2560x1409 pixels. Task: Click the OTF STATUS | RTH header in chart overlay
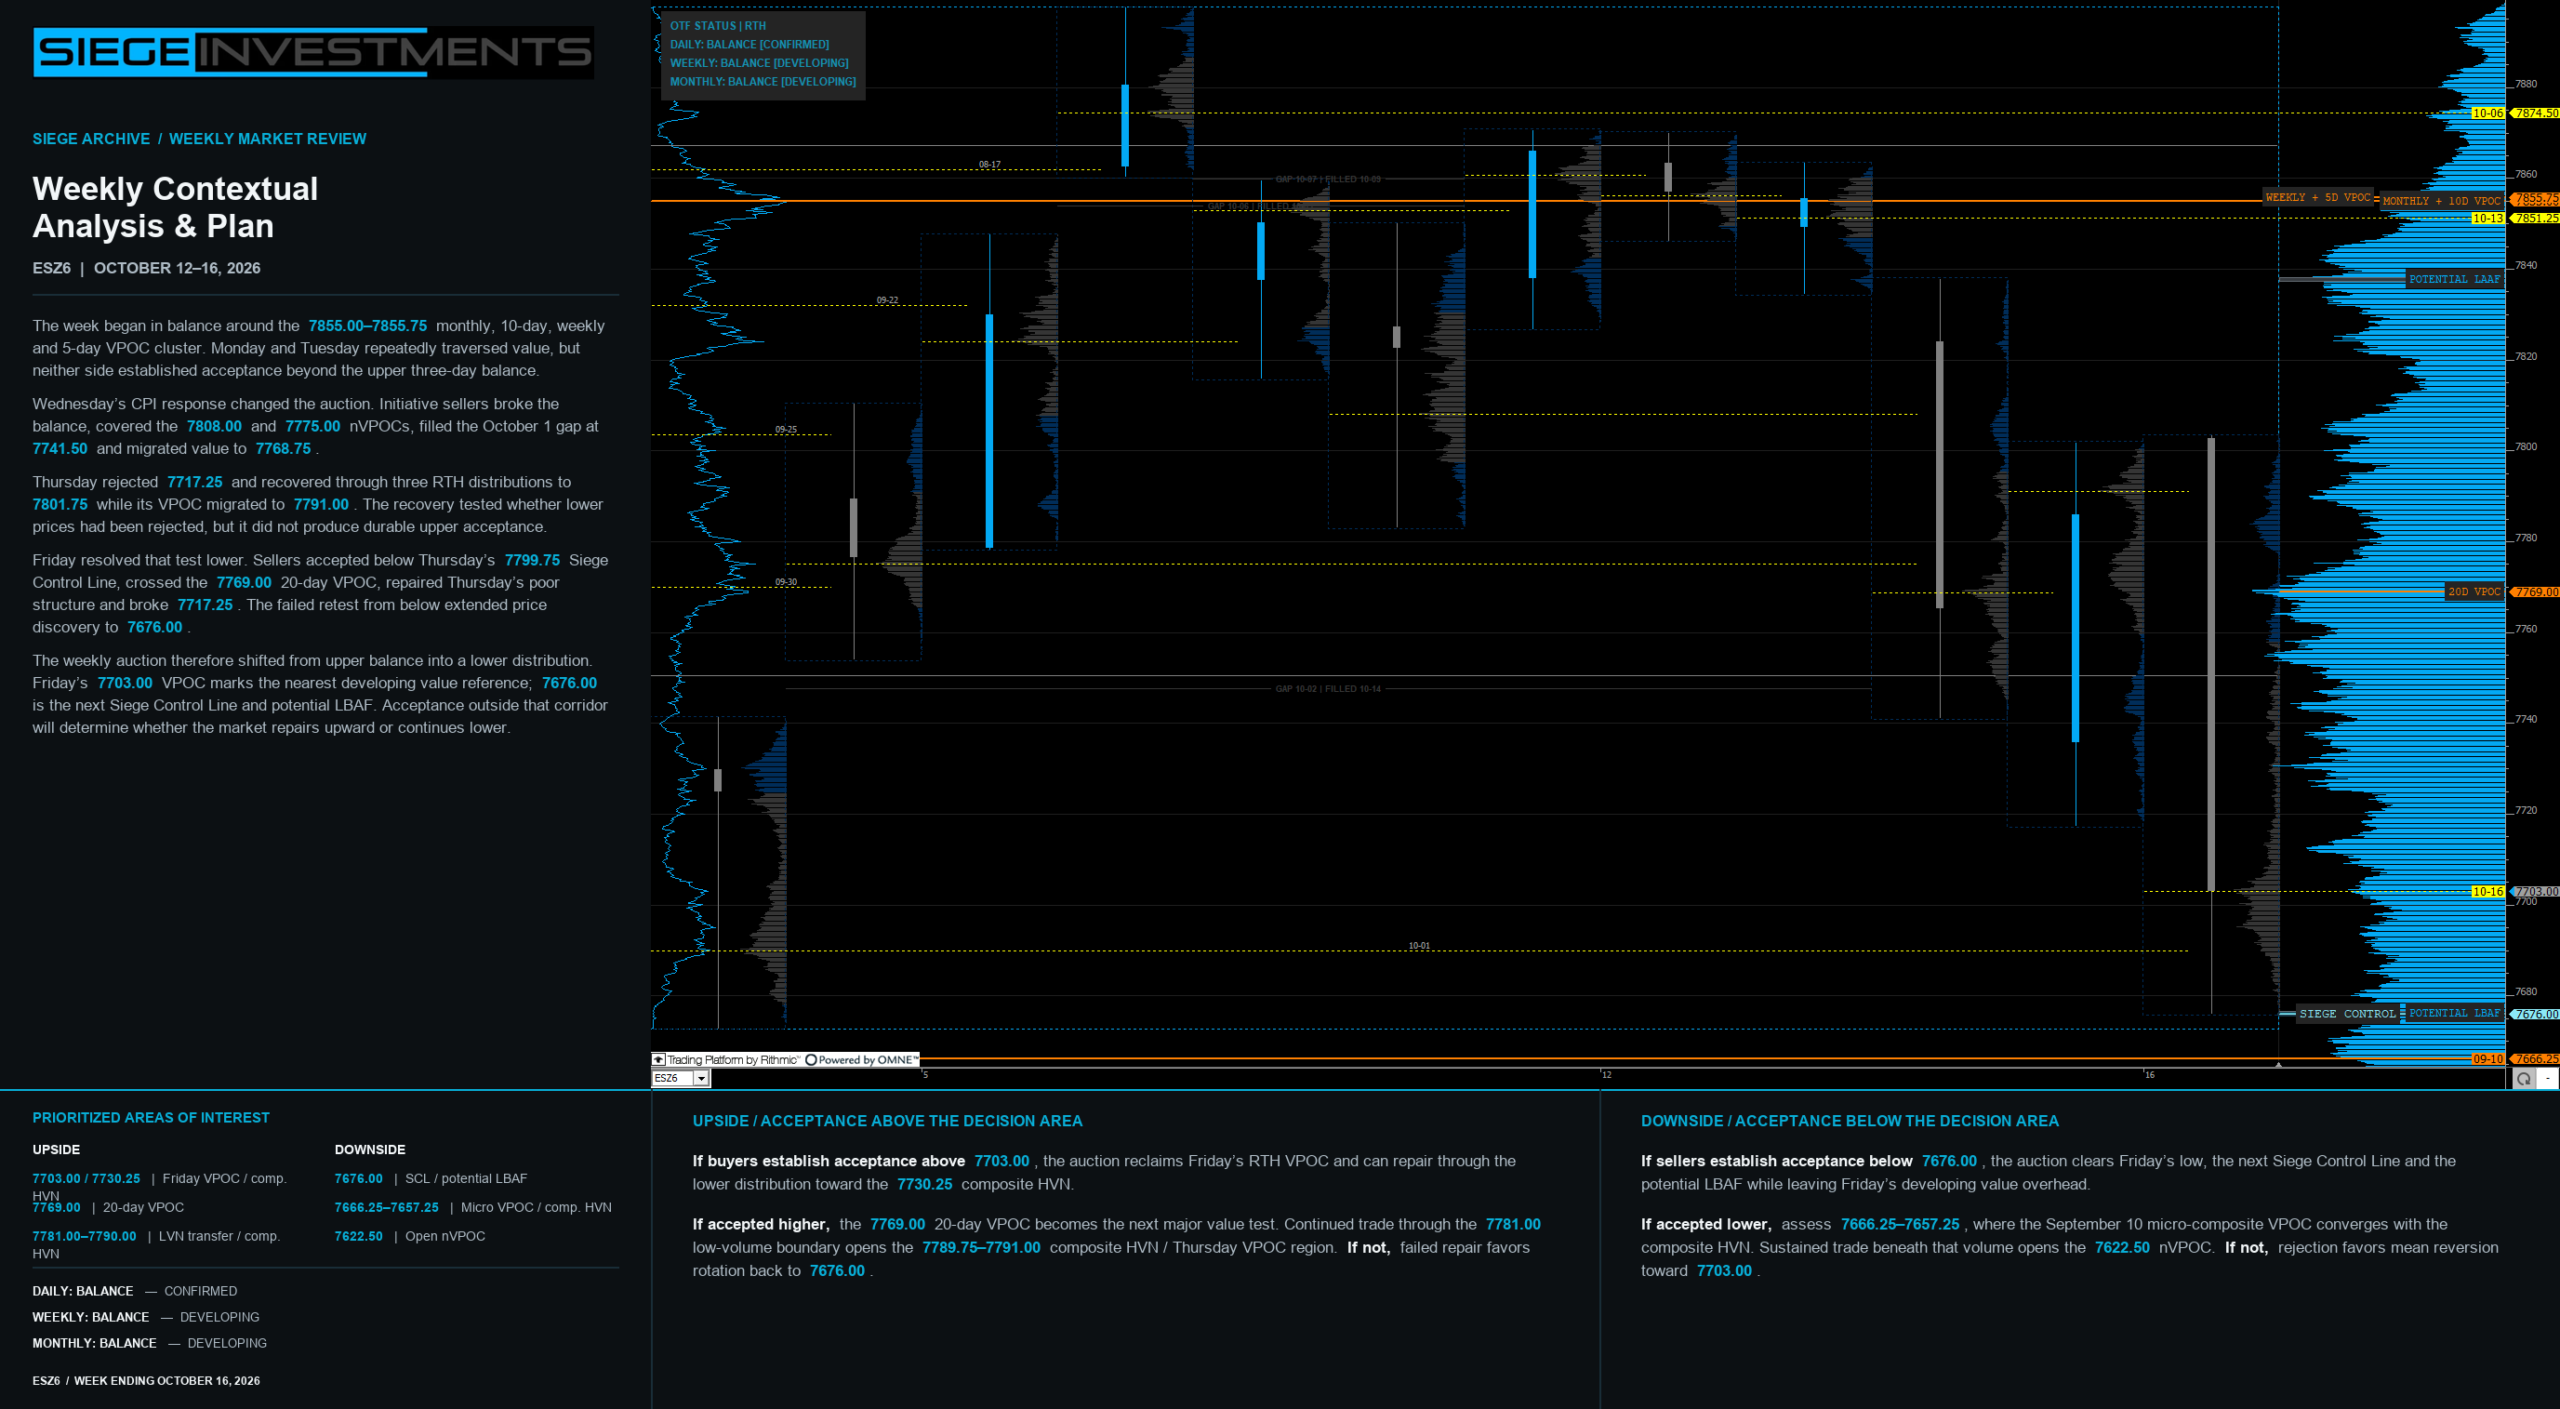pos(718,26)
